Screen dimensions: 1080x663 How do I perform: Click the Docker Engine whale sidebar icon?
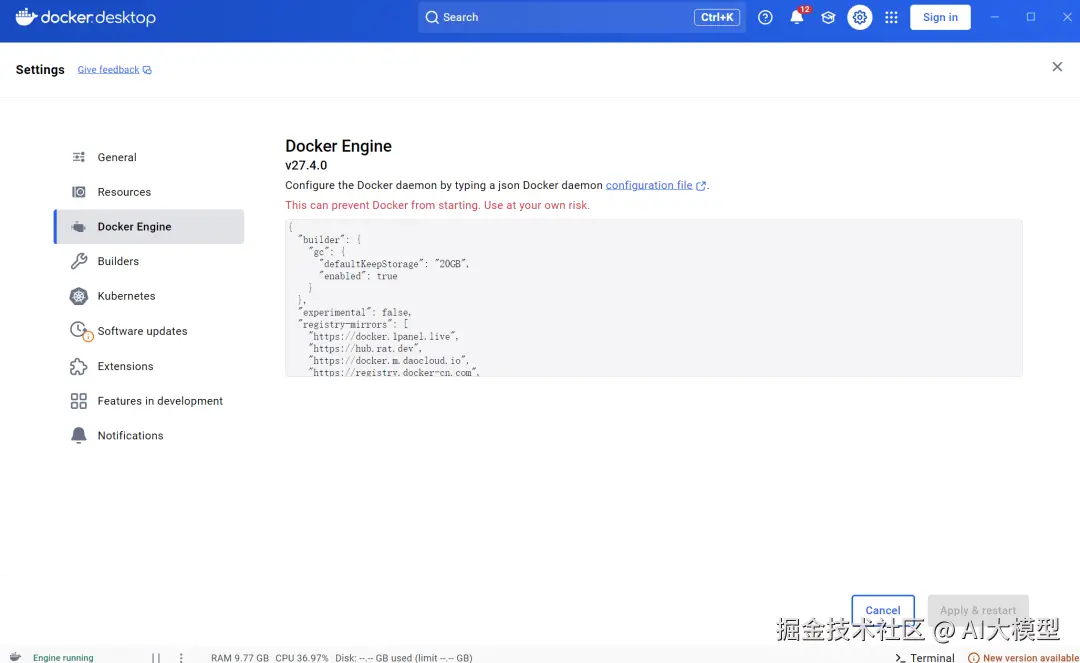click(79, 227)
